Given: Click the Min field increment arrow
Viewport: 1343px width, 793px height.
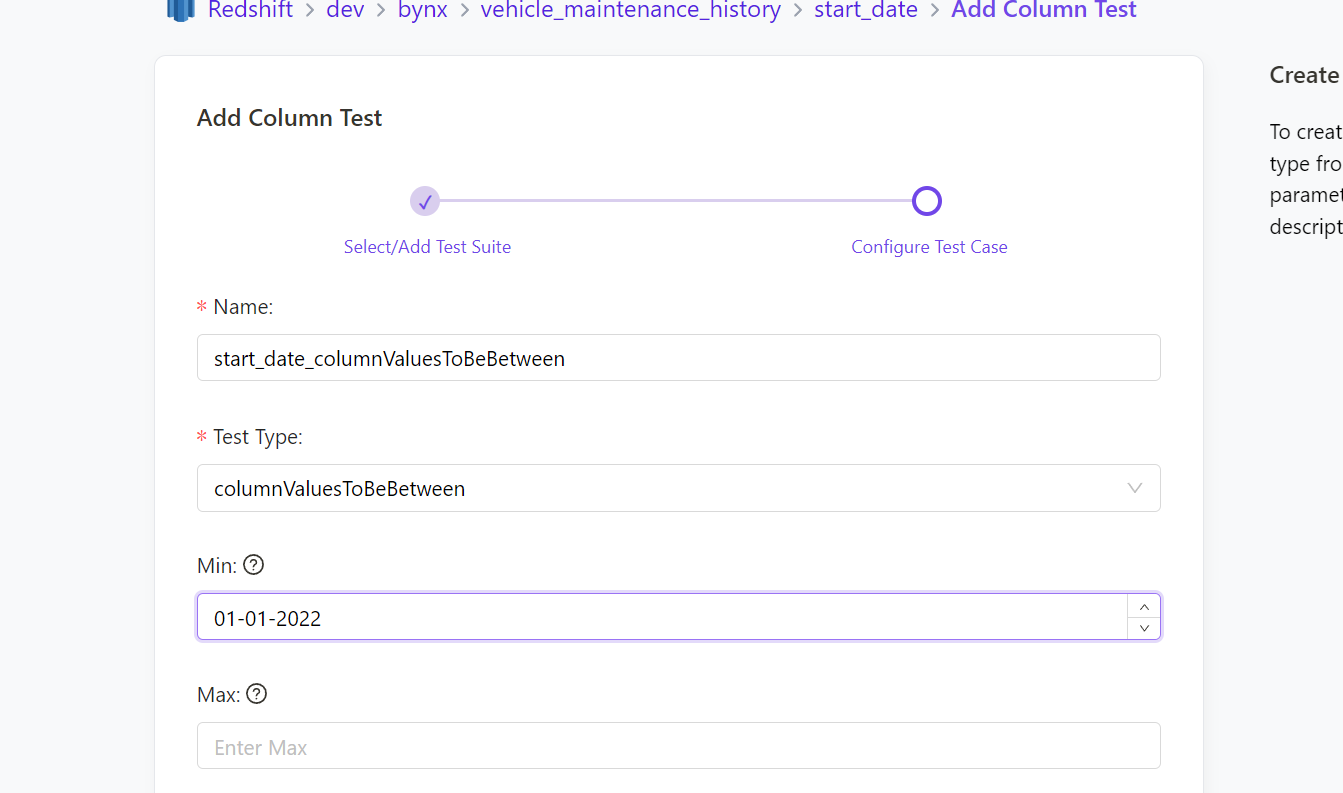Looking at the screenshot, I should pyautogui.click(x=1143, y=606).
